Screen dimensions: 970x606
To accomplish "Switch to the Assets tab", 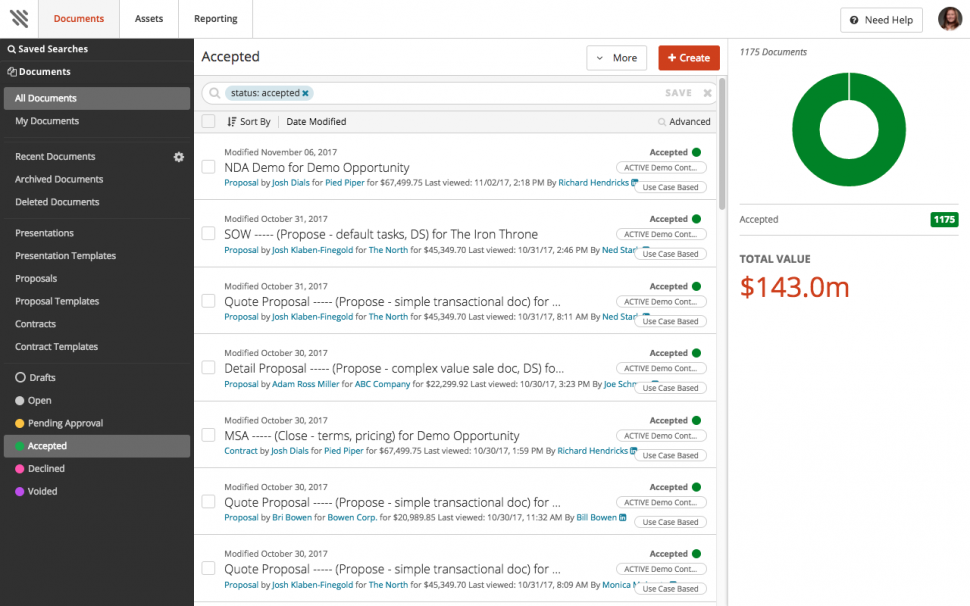I will [149, 19].
